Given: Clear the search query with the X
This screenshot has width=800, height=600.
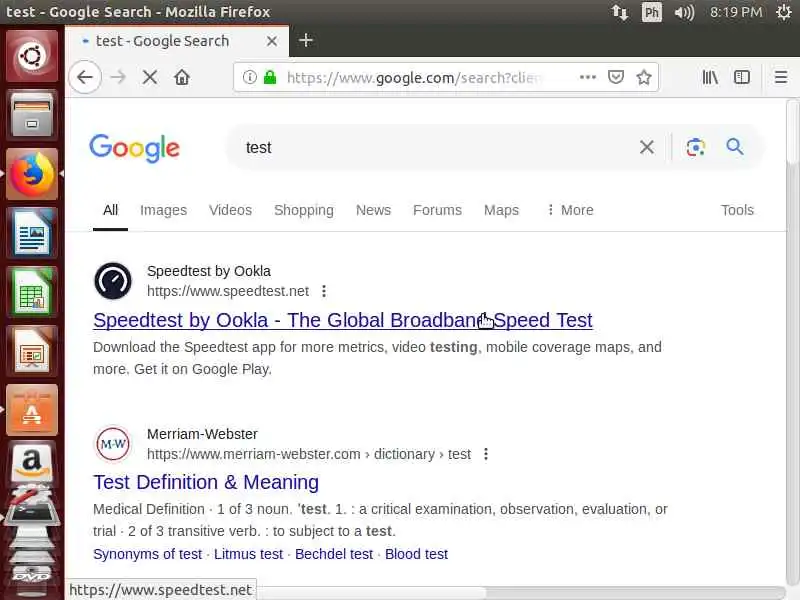Looking at the screenshot, I should (x=646, y=147).
